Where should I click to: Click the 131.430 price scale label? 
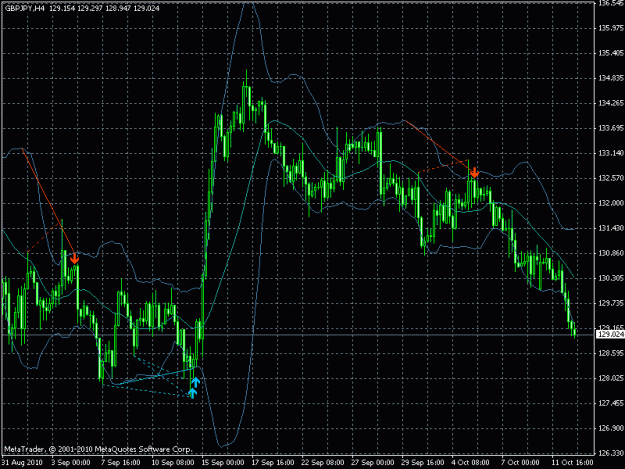click(x=611, y=228)
